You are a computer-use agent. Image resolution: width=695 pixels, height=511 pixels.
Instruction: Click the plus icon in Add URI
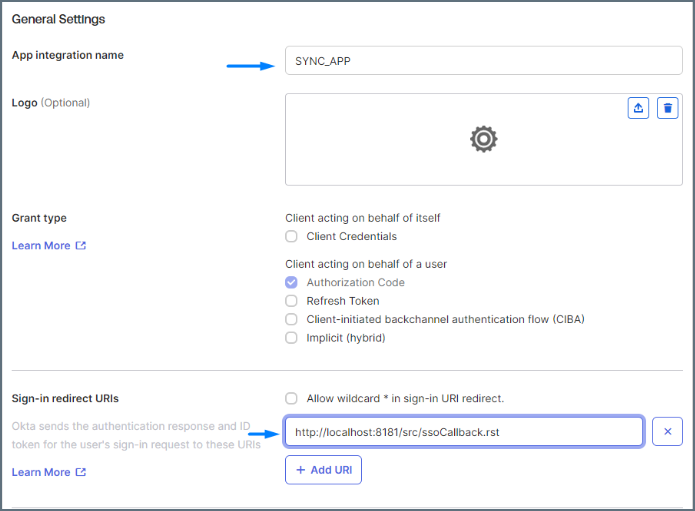(300, 470)
